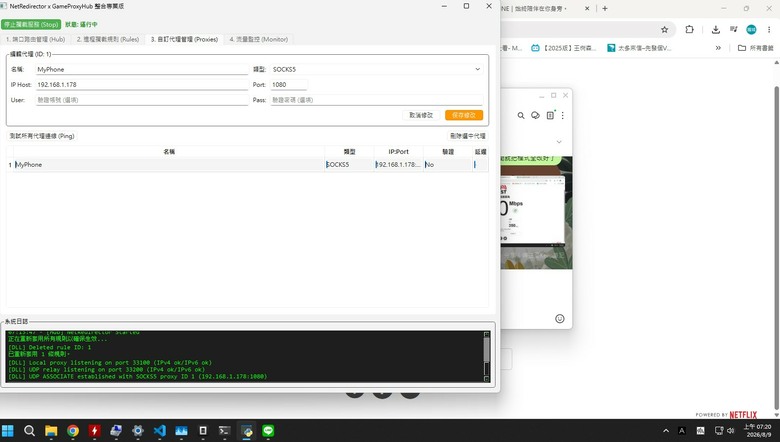Screen dimensions: 780x442
Task: Click the cancel edit button beside orange button
Action: point(421,115)
